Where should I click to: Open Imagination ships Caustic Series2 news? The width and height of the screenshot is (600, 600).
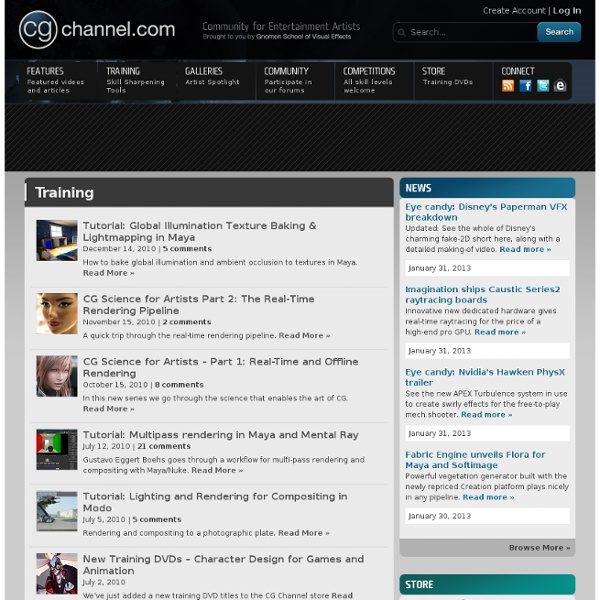click(483, 295)
